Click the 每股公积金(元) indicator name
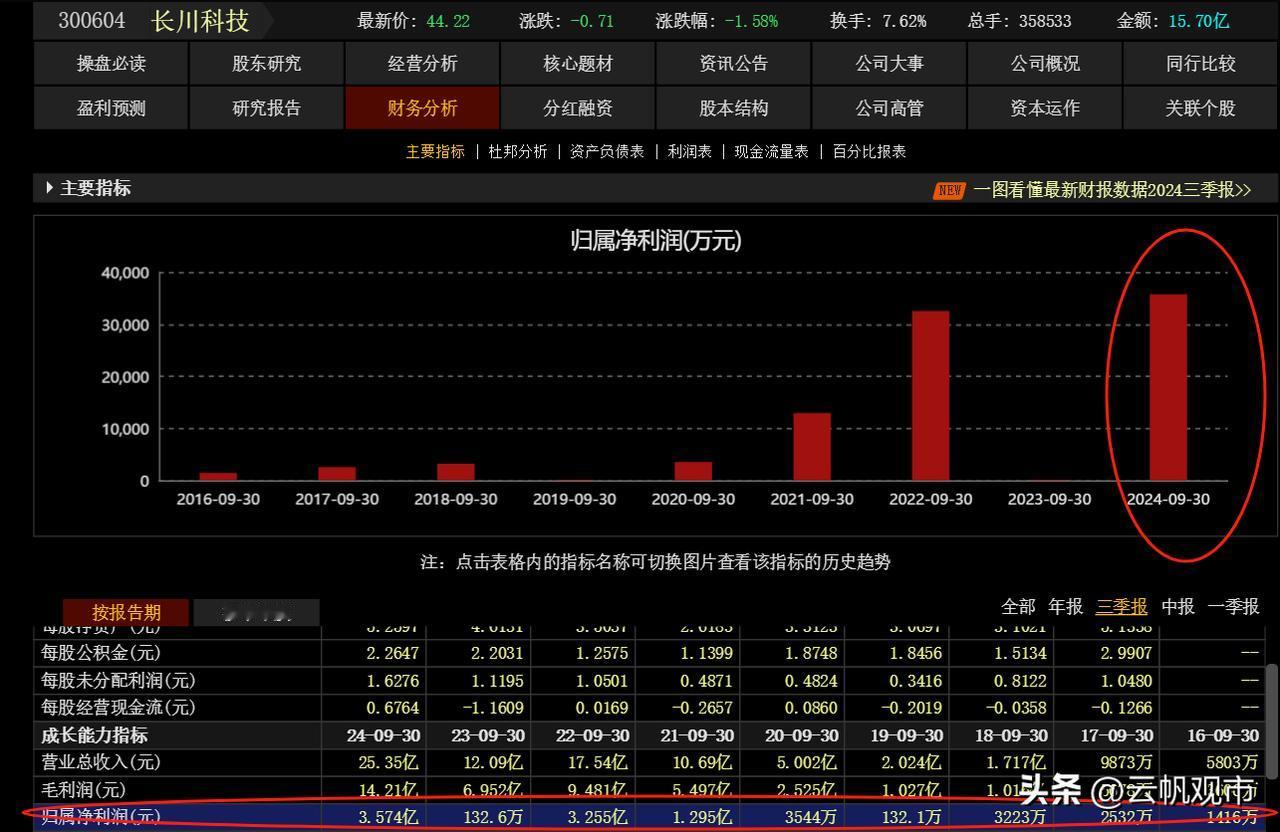This screenshot has height=832, width=1280. pyautogui.click(x=101, y=653)
